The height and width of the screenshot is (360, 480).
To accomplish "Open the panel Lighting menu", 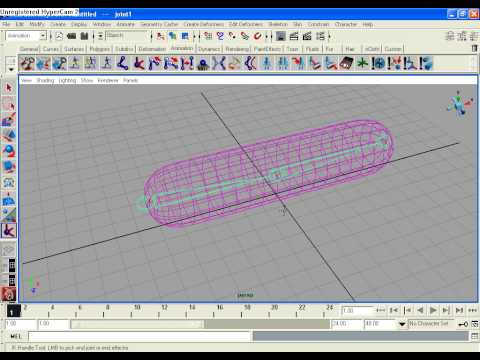I will pyautogui.click(x=67, y=80).
